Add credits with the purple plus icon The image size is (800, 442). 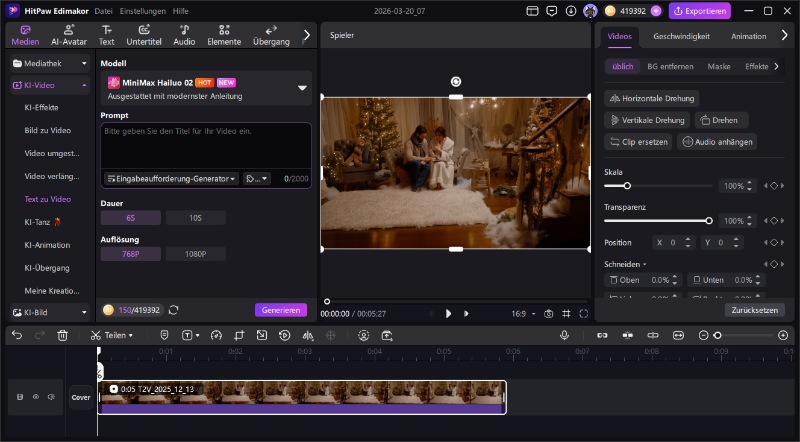click(656, 11)
